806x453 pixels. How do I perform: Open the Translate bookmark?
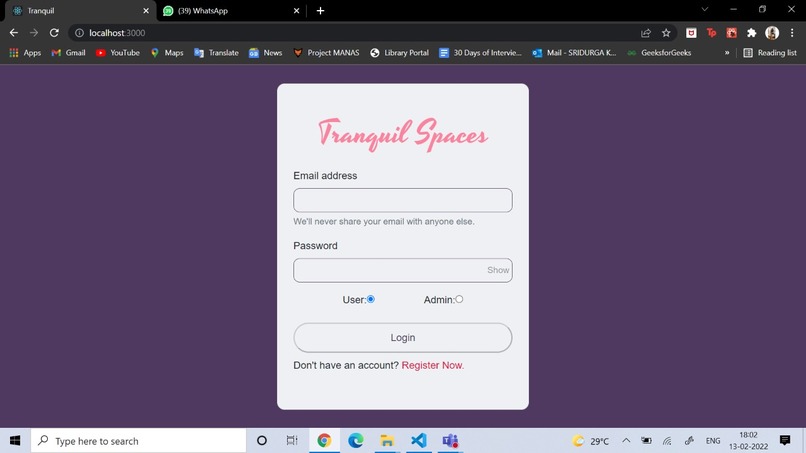216,52
